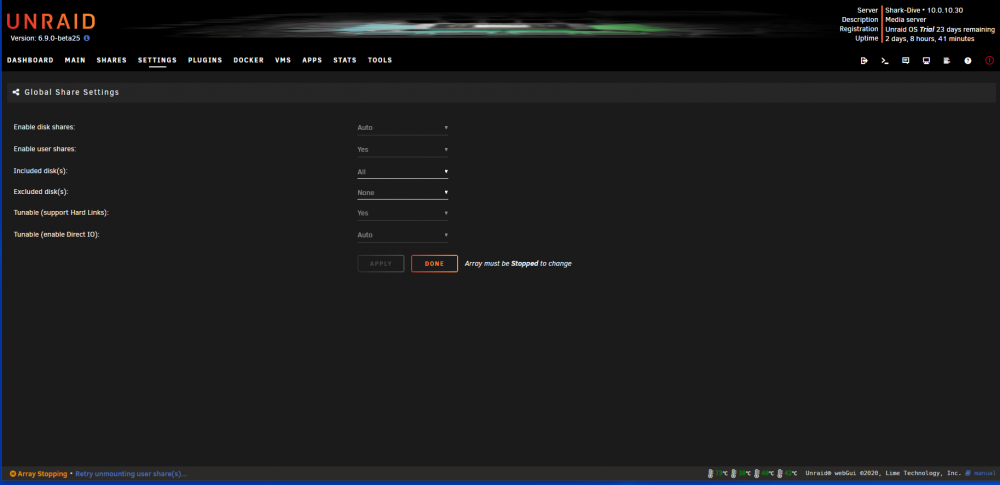
Task: Click the Array must be Stopped notice
Action: point(518,264)
